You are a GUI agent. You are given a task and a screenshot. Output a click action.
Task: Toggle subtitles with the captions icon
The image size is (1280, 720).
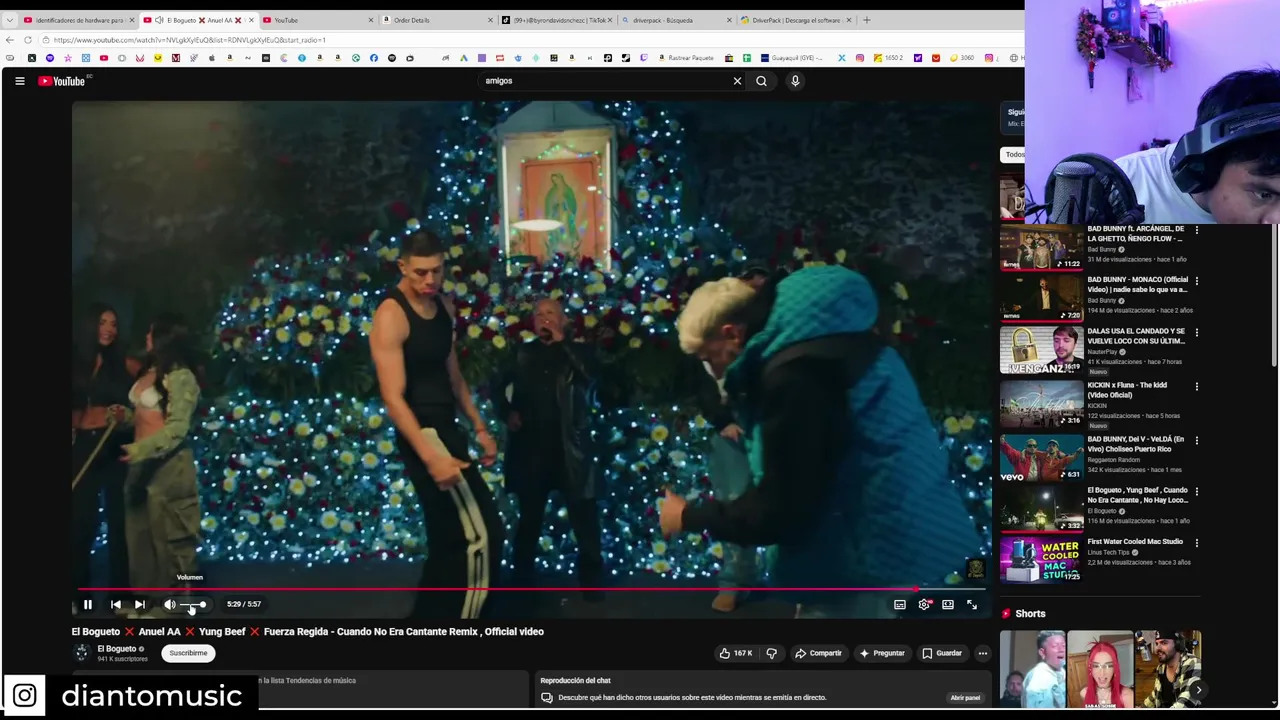point(900,604)
